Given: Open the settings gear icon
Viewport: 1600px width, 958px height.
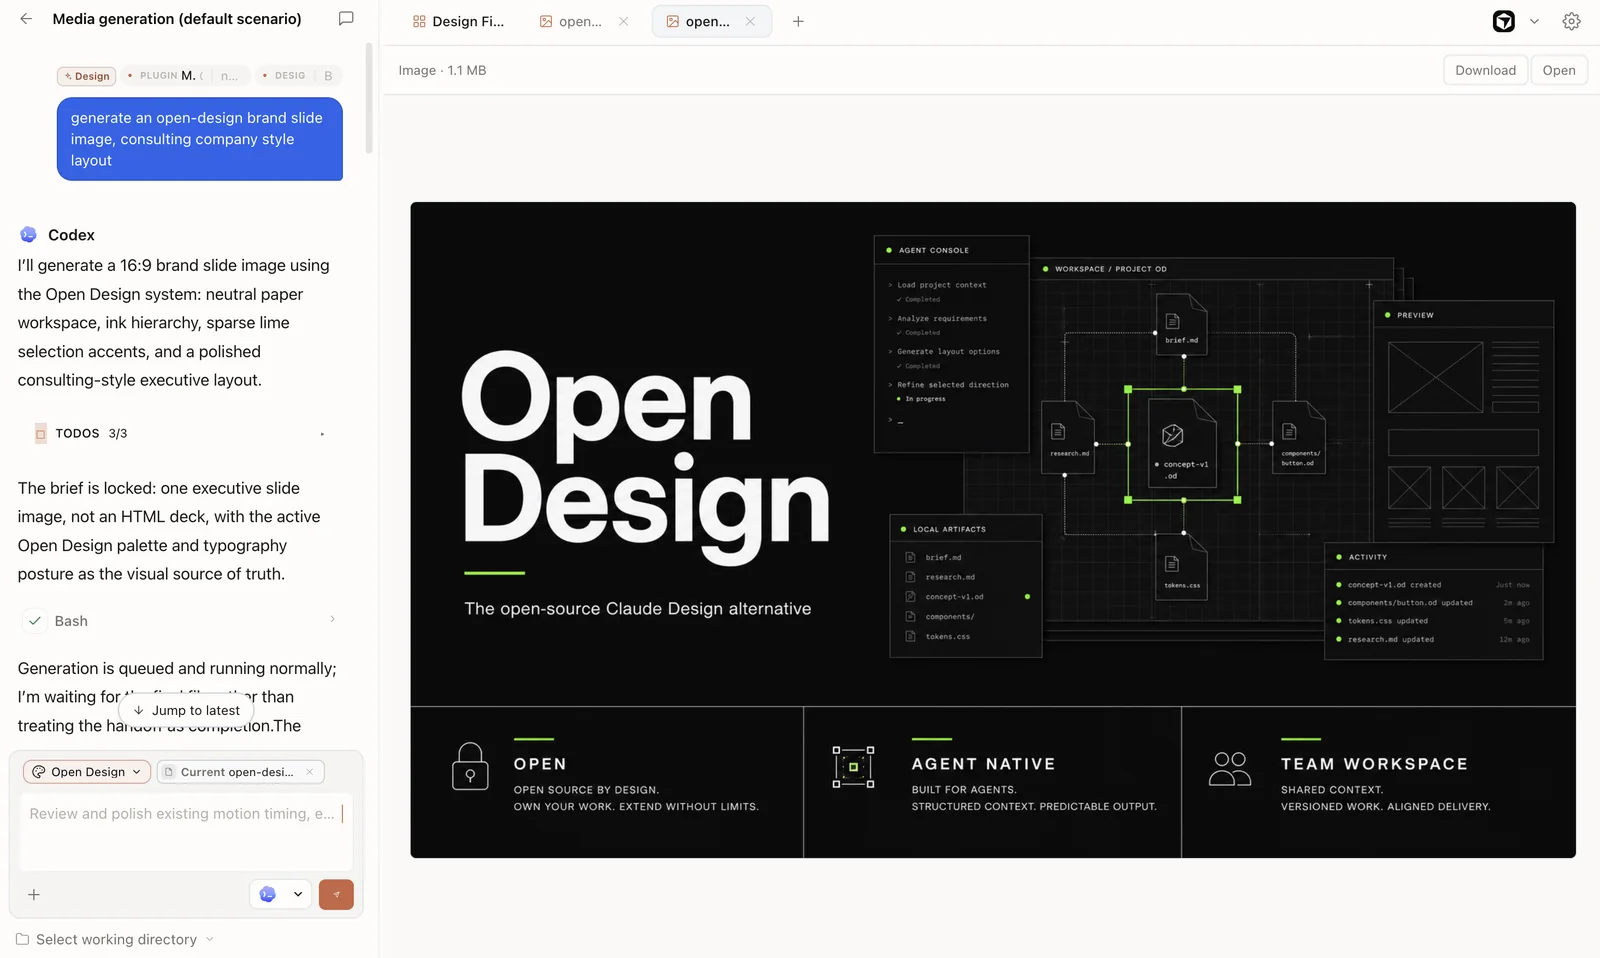Looking at the screenshot, I should click(1571, 21).
